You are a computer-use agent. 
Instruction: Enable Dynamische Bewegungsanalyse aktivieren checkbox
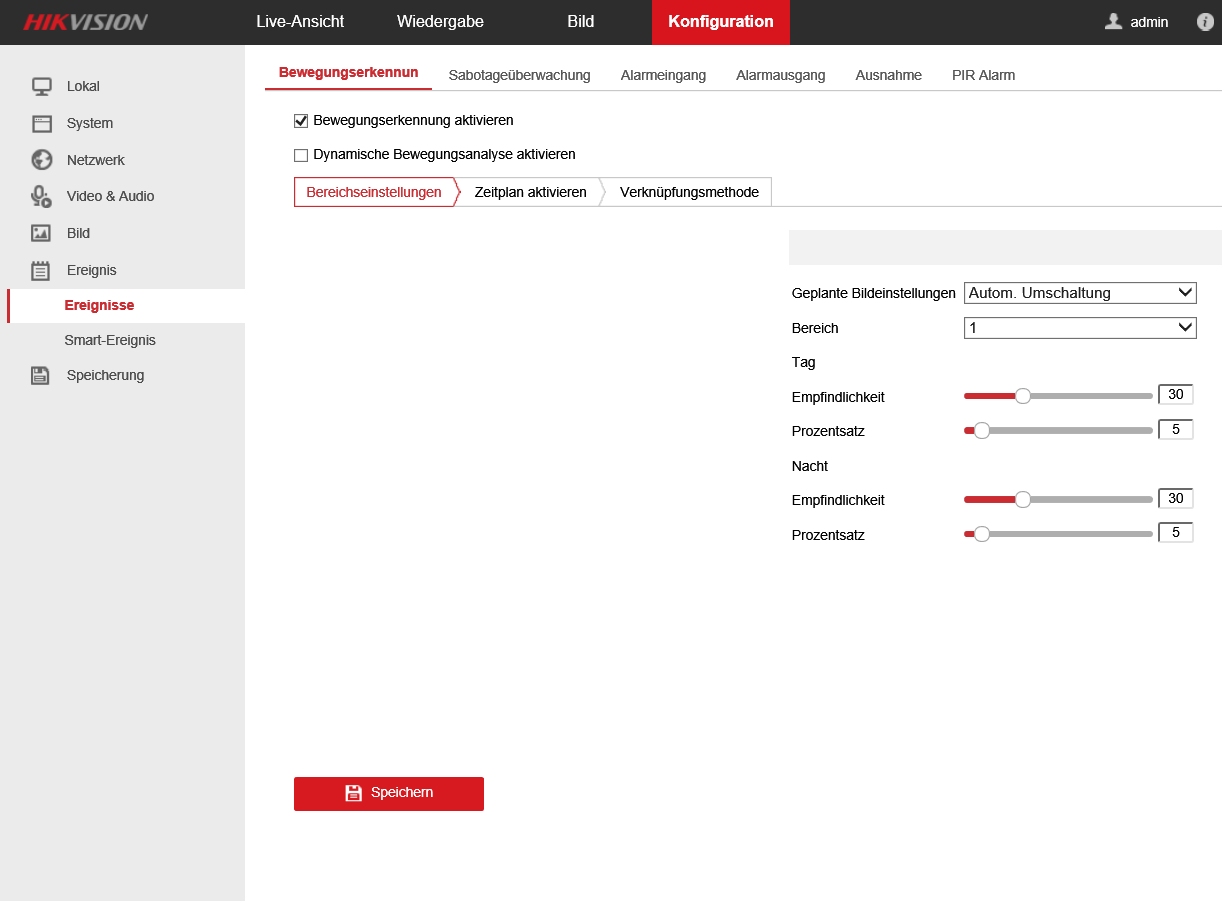coord(301,155)
